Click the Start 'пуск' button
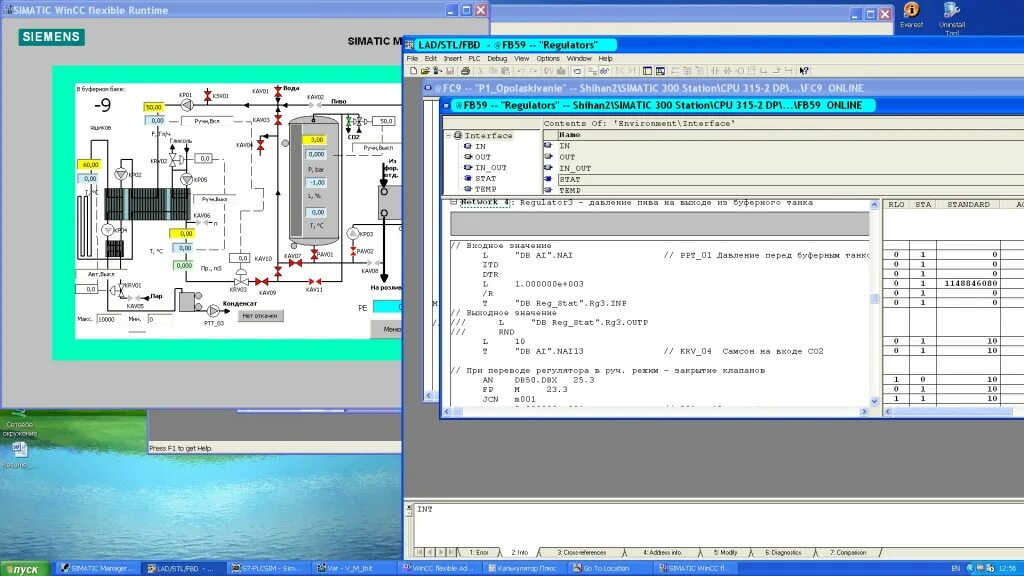 (25, 569)
